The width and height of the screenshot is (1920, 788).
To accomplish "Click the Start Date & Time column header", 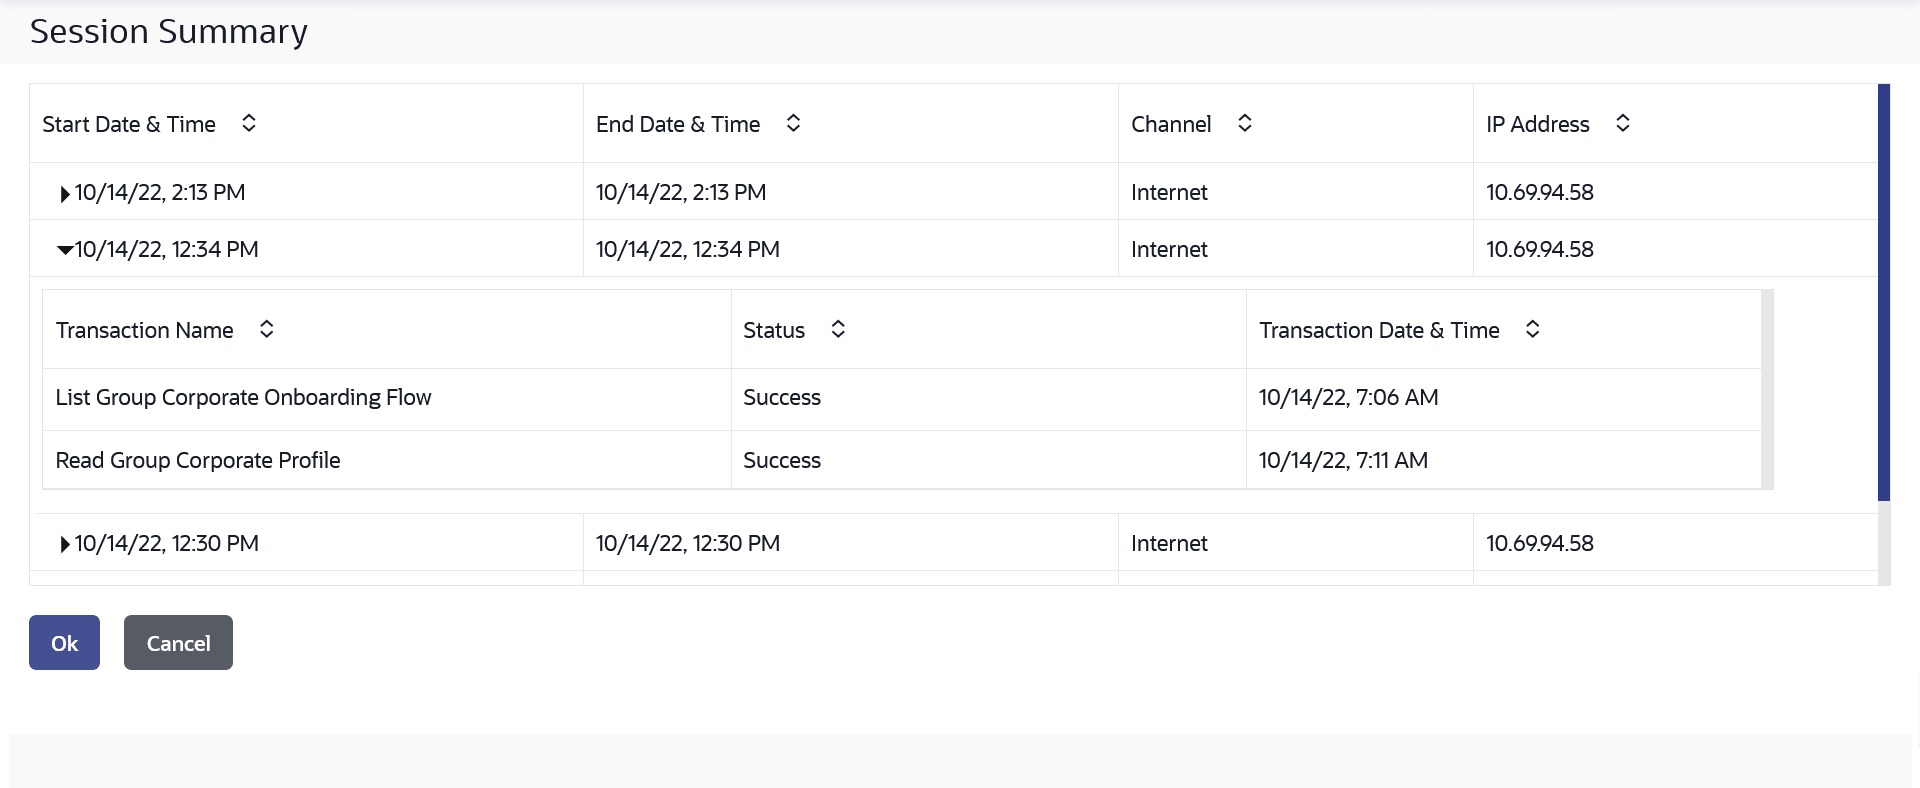I will point(129,124).
